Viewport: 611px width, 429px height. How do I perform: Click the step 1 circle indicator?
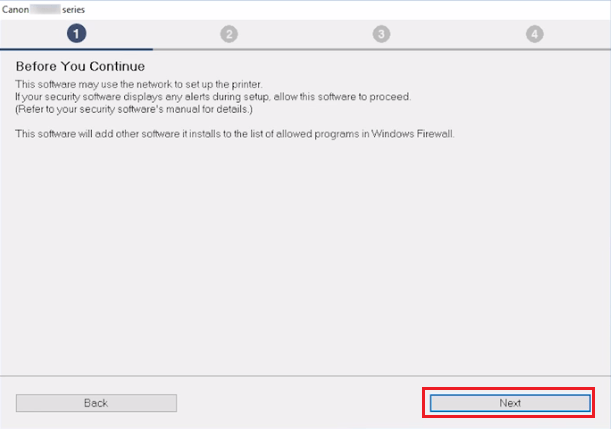76,34
